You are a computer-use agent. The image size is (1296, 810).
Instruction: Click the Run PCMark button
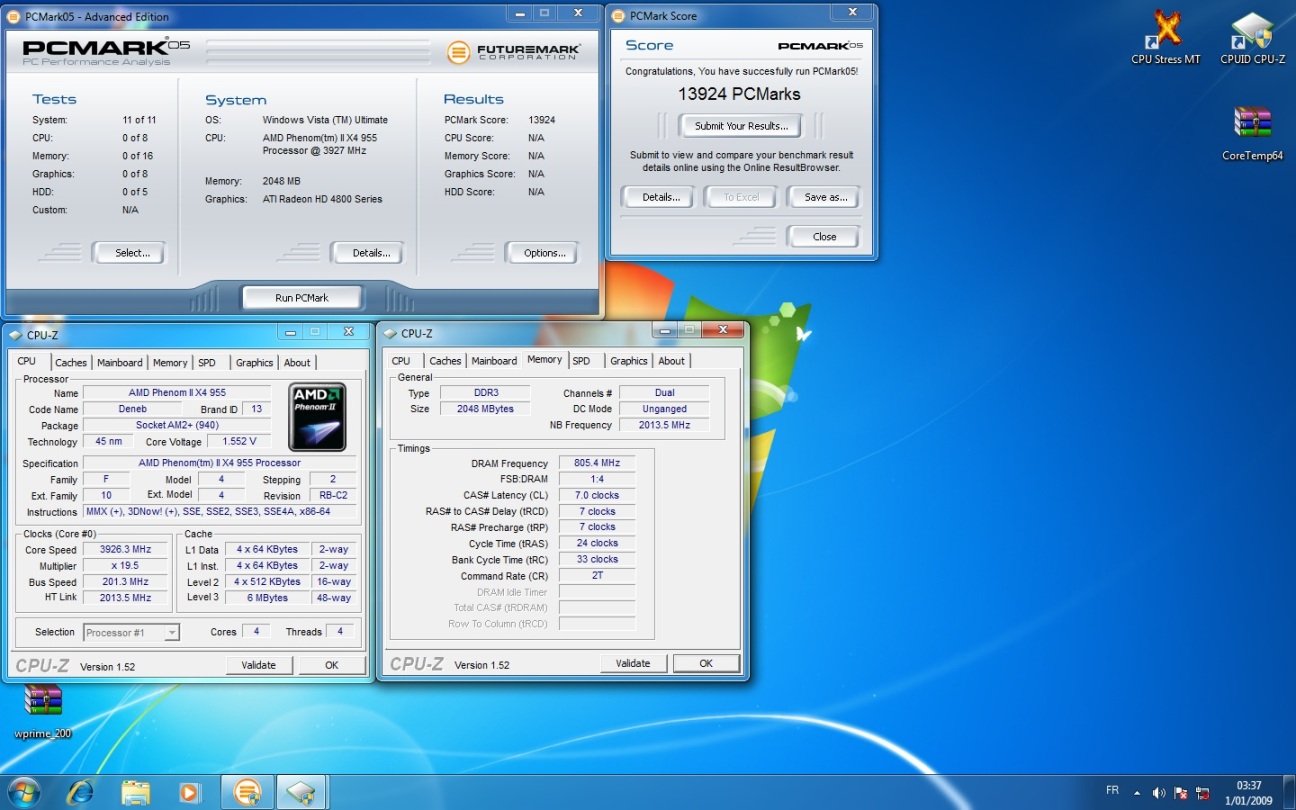click(x=302, y=298)
